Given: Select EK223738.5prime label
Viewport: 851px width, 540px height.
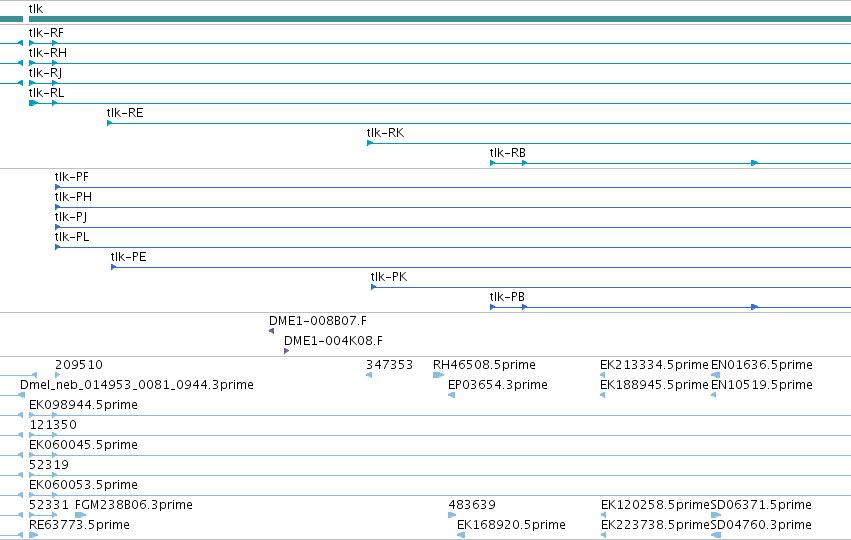Looking at the screenshot, I should click(x=655, y=525).
